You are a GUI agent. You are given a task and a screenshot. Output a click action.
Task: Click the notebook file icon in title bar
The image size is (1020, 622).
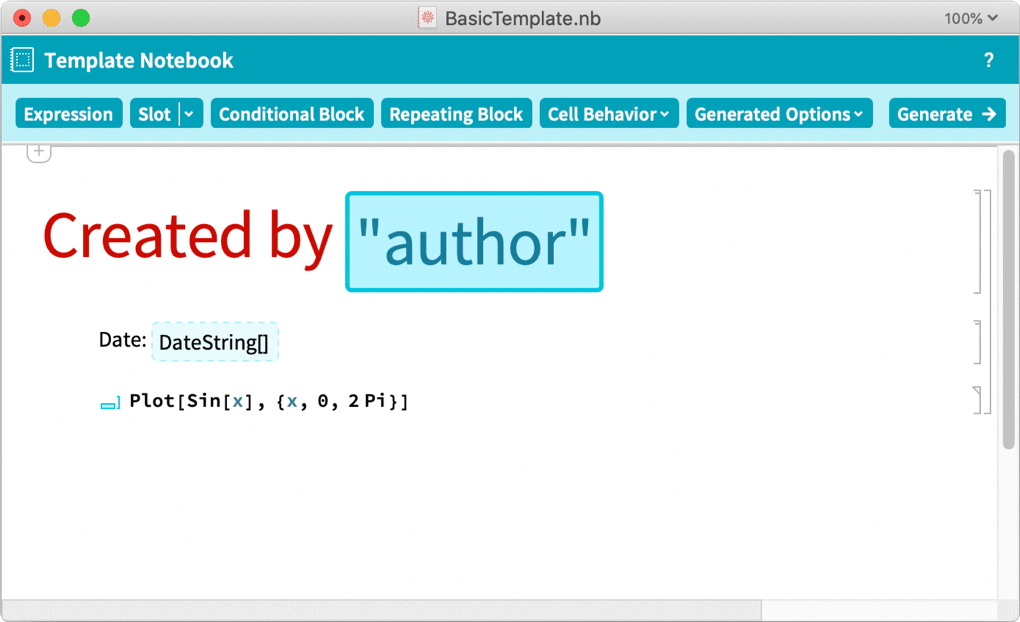point(427,18)
